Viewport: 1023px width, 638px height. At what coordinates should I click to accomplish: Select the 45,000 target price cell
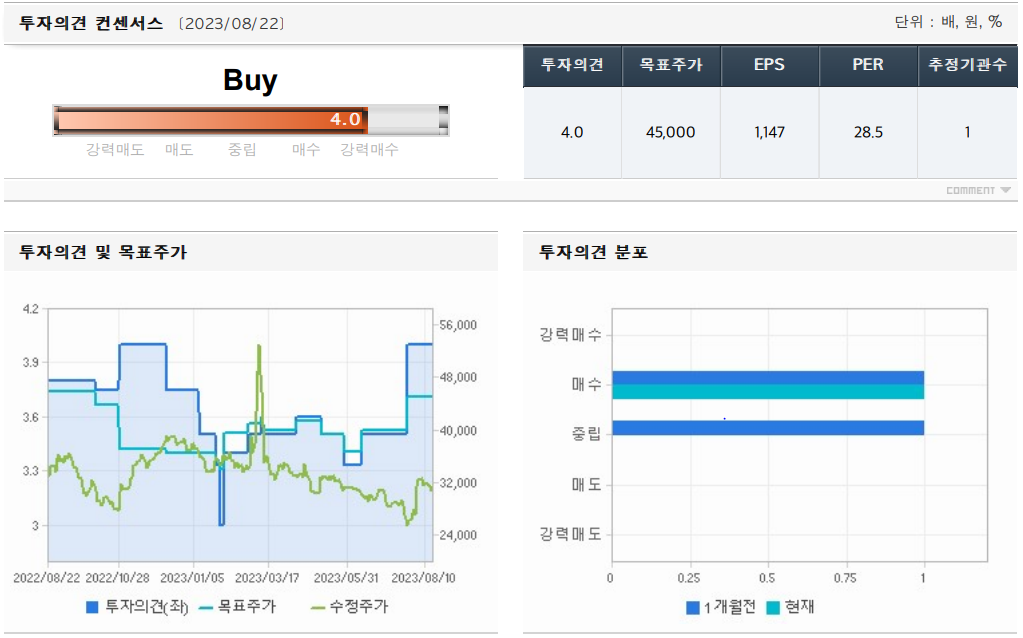click(671, 132)
